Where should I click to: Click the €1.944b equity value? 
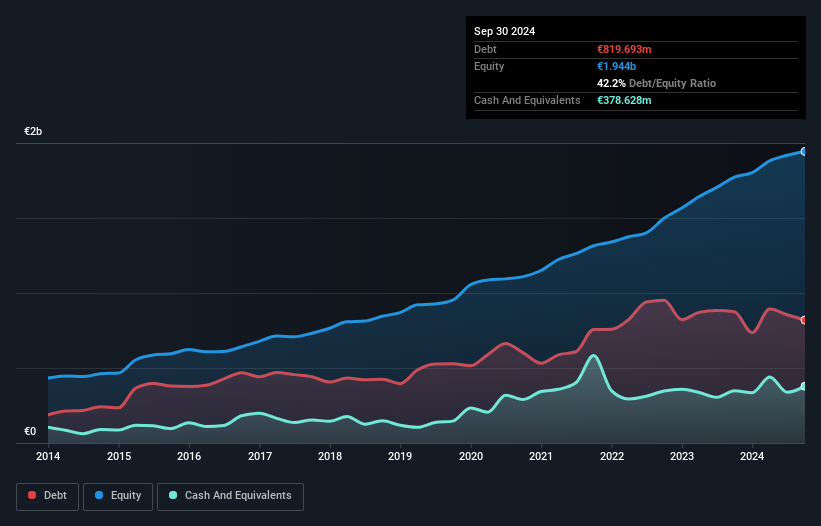[616, 66]
